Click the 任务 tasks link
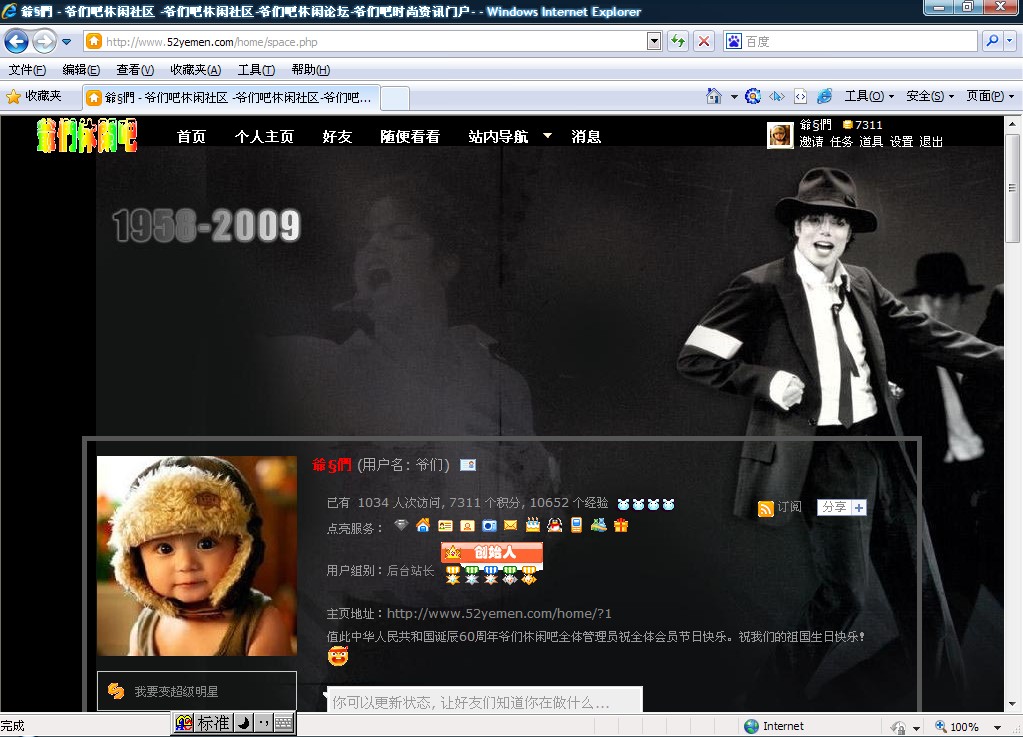 [x=841, y=142]
